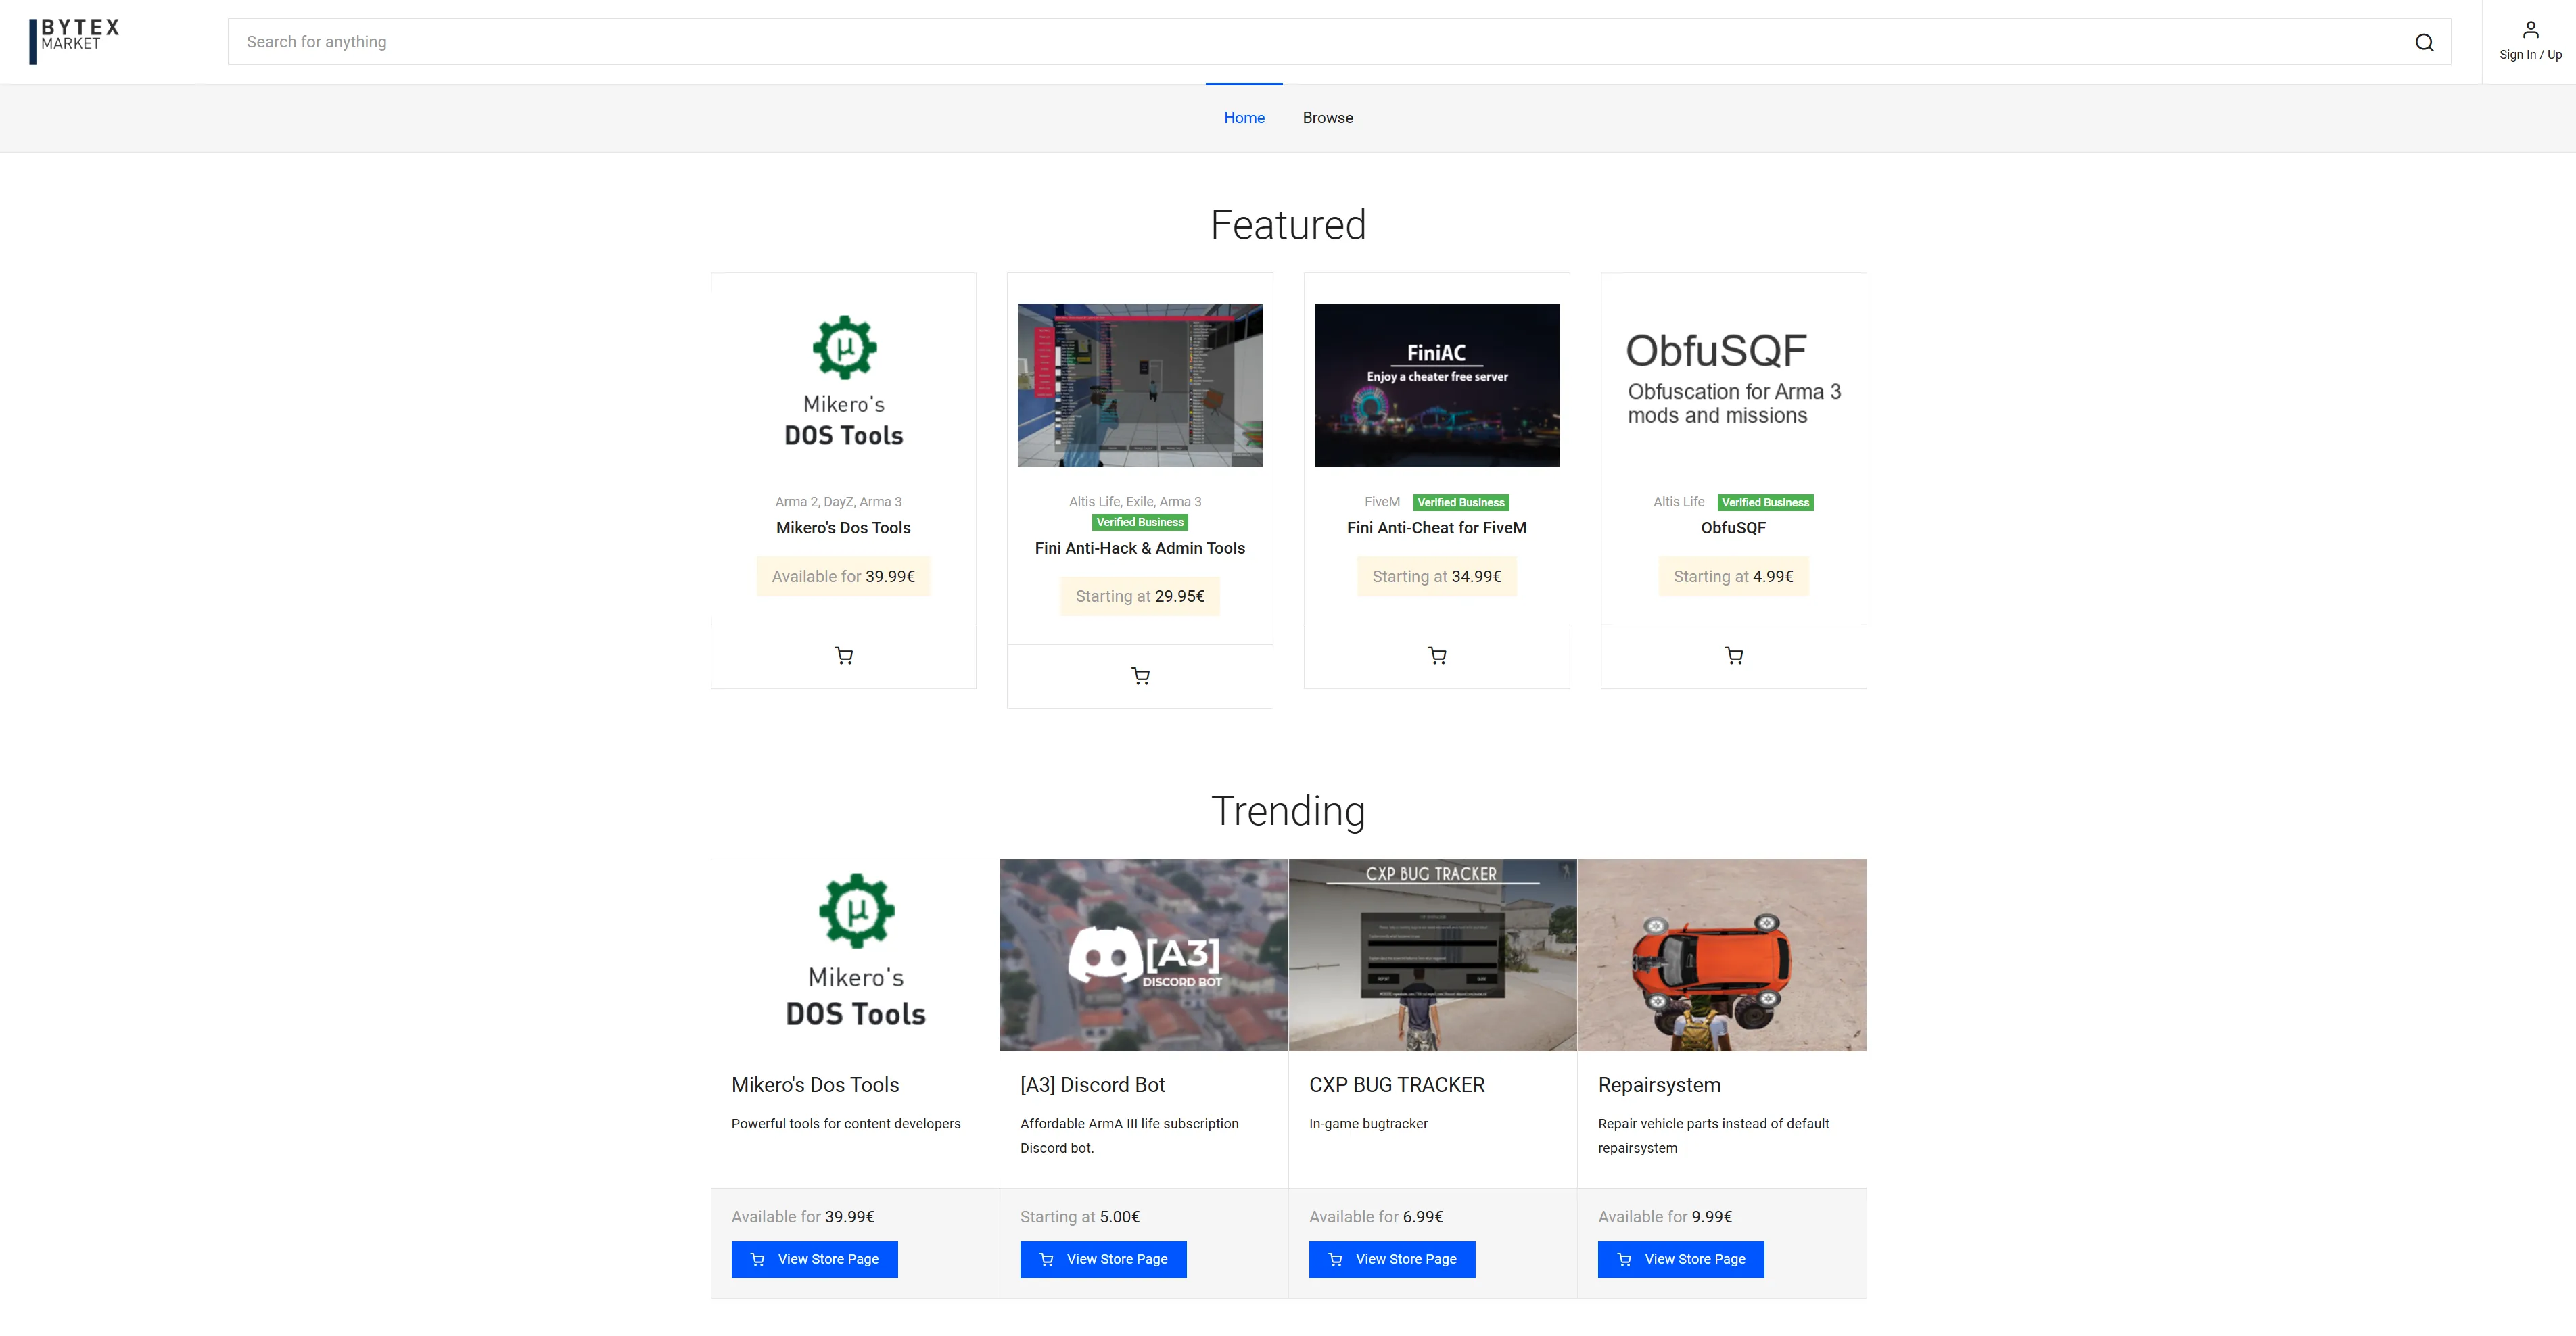Click cart icon under ObfuSQF card
The width and height of the screenshot is (2576, 1336).
(1733, 656)
